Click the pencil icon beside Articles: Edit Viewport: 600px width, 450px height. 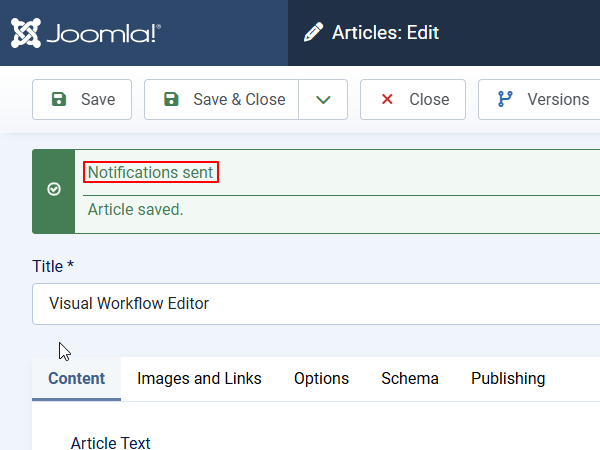314,33
